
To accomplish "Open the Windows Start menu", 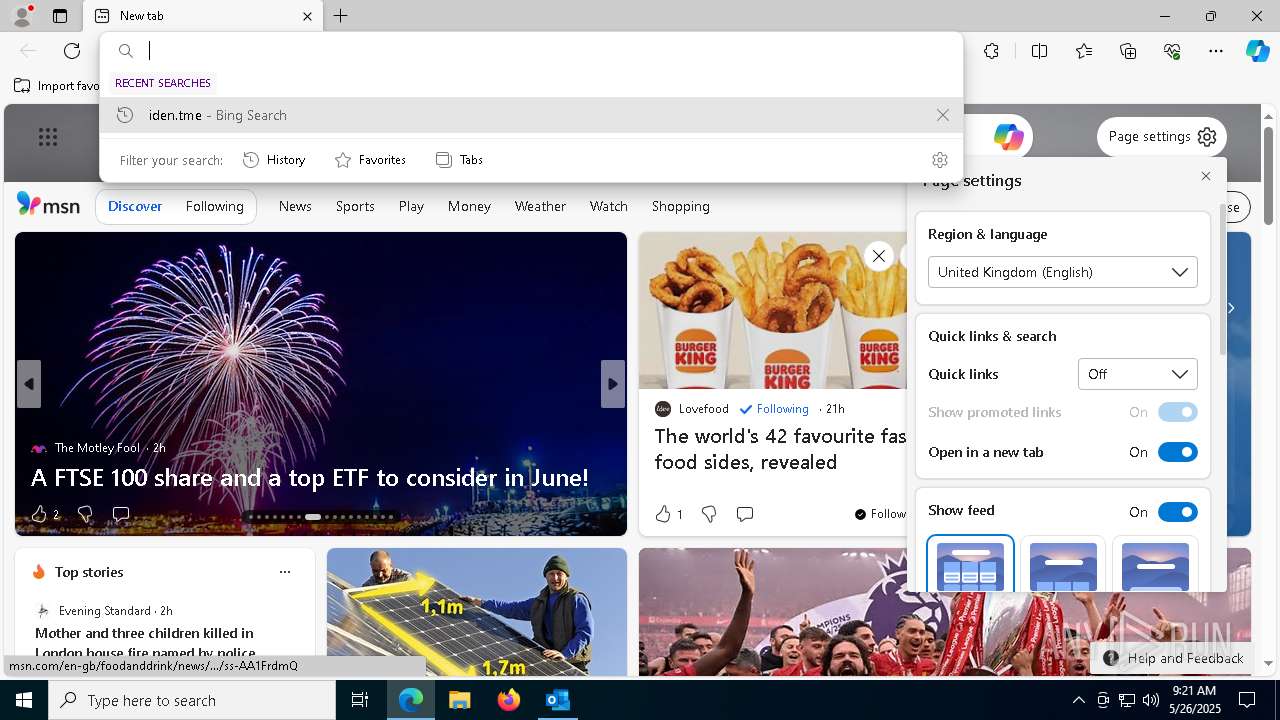I will tap(24, 700).
